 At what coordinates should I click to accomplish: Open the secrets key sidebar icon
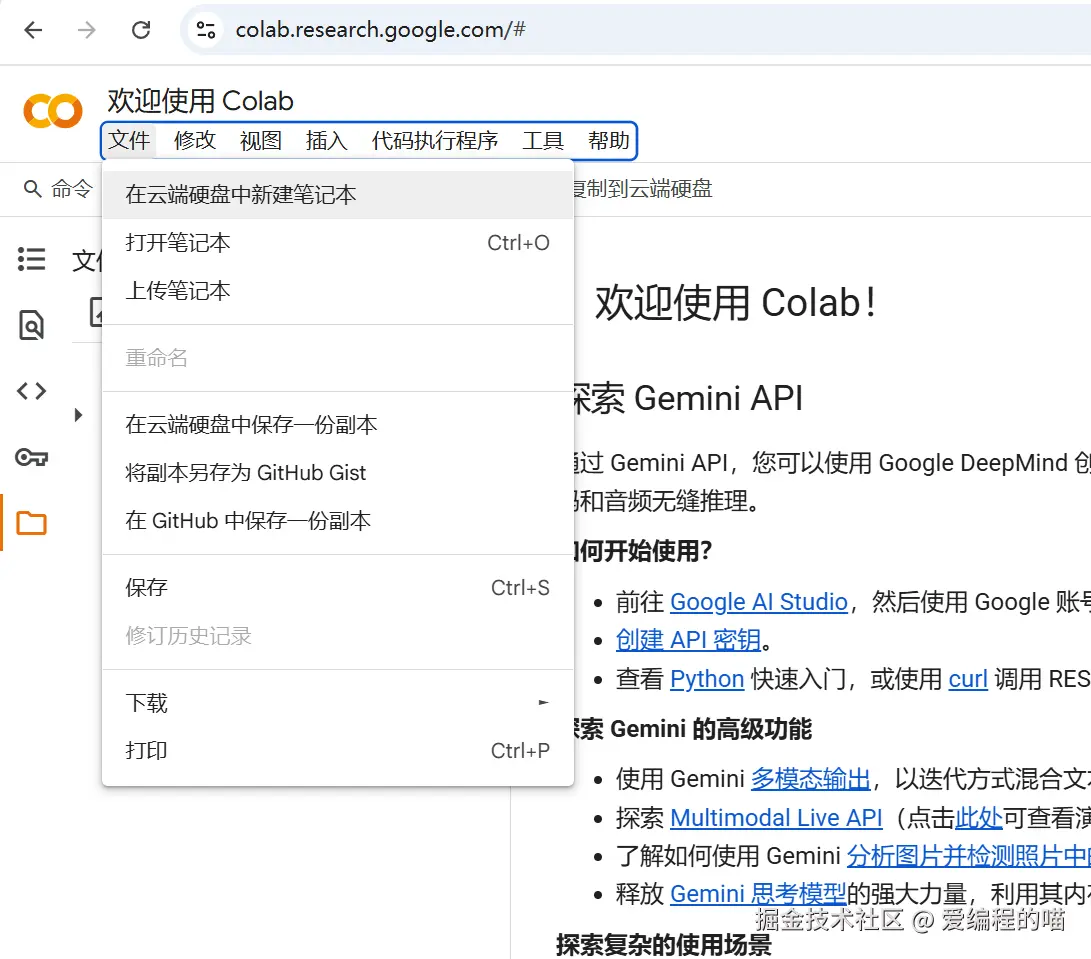pyautogui.click(x=31, y=457)
